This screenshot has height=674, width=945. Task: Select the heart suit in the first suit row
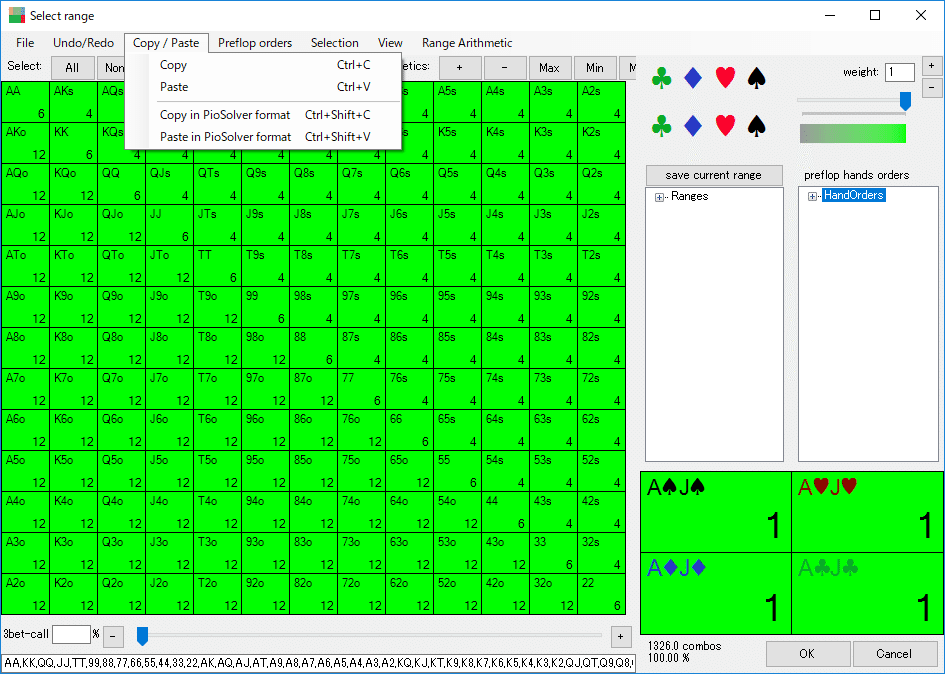pyautogui.click(x=725, y=78)
